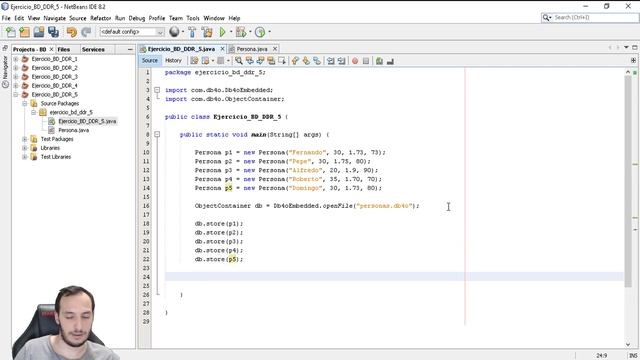Click the New File toolbar icon
640x360 pixels.
point(11,32)
